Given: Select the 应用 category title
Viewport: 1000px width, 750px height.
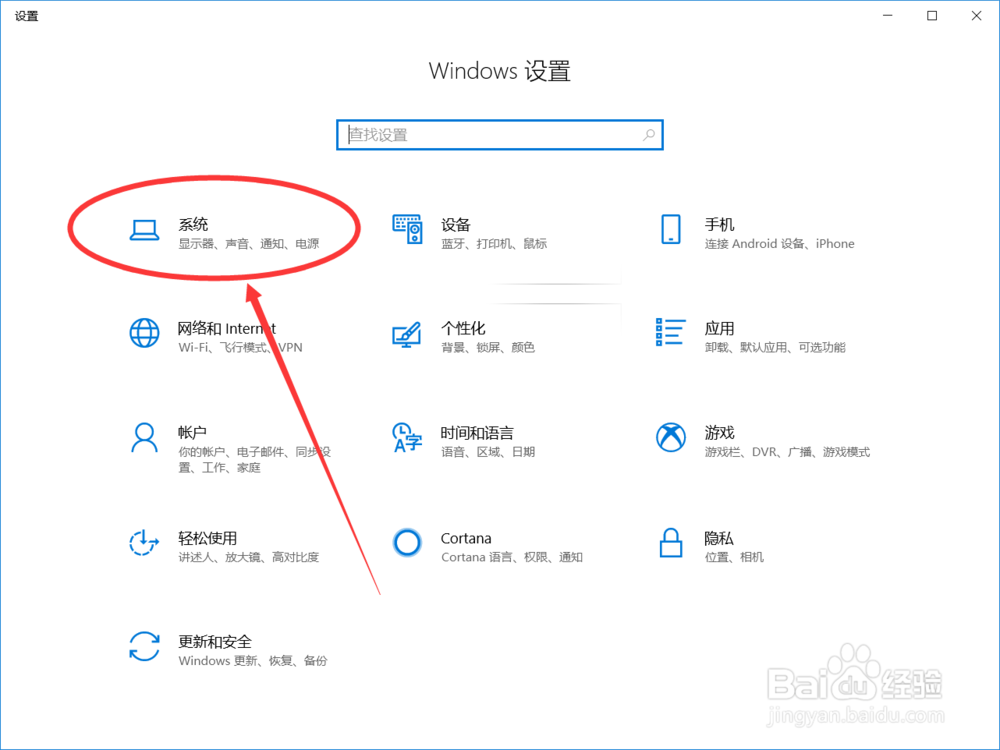Looking at the screenshot, I should tap(719, 328).
